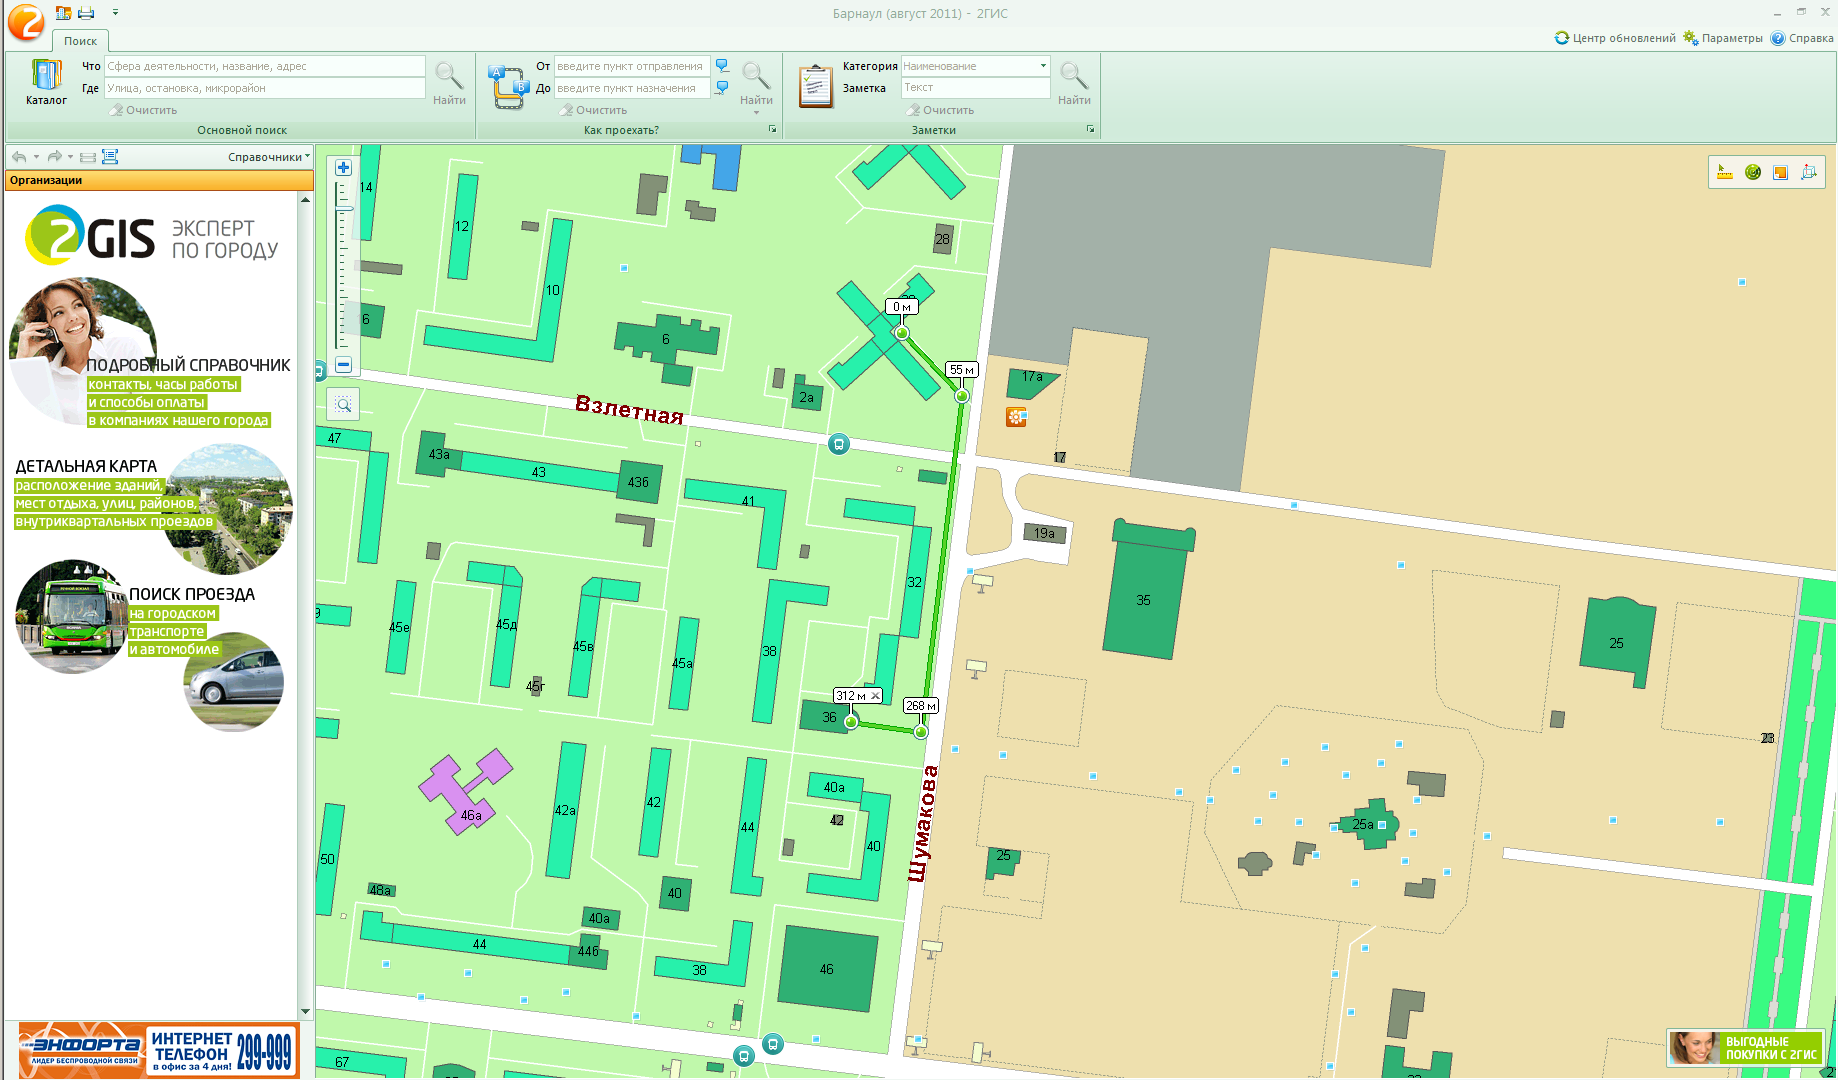
Task: Click the orange square map tool
Action: point(1780,172)
